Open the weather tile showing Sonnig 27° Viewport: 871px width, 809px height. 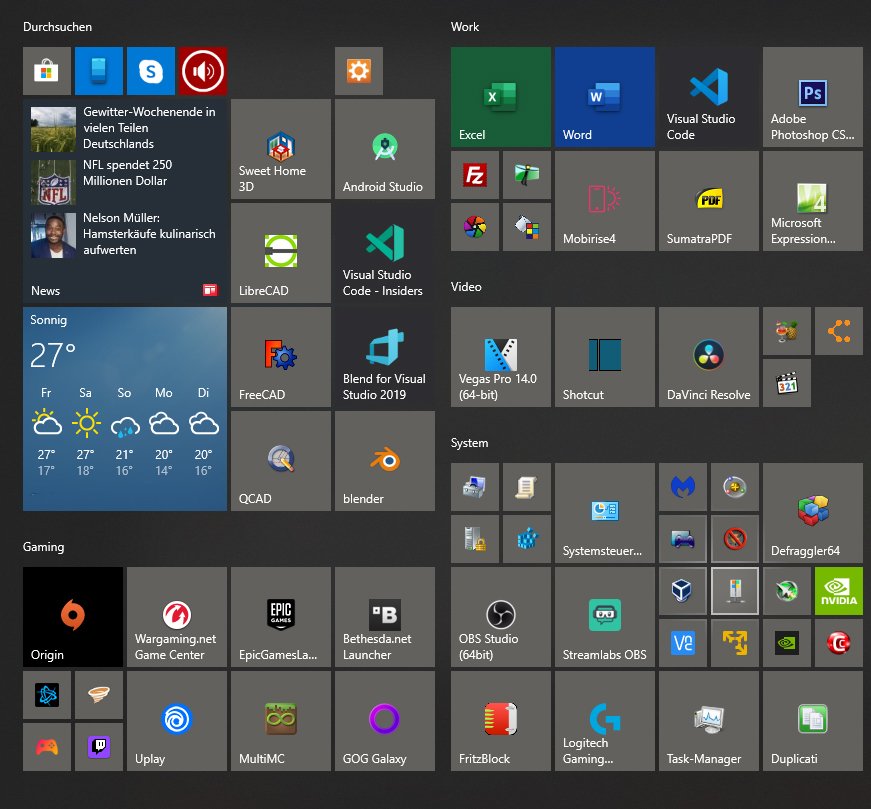coord(125,409)
